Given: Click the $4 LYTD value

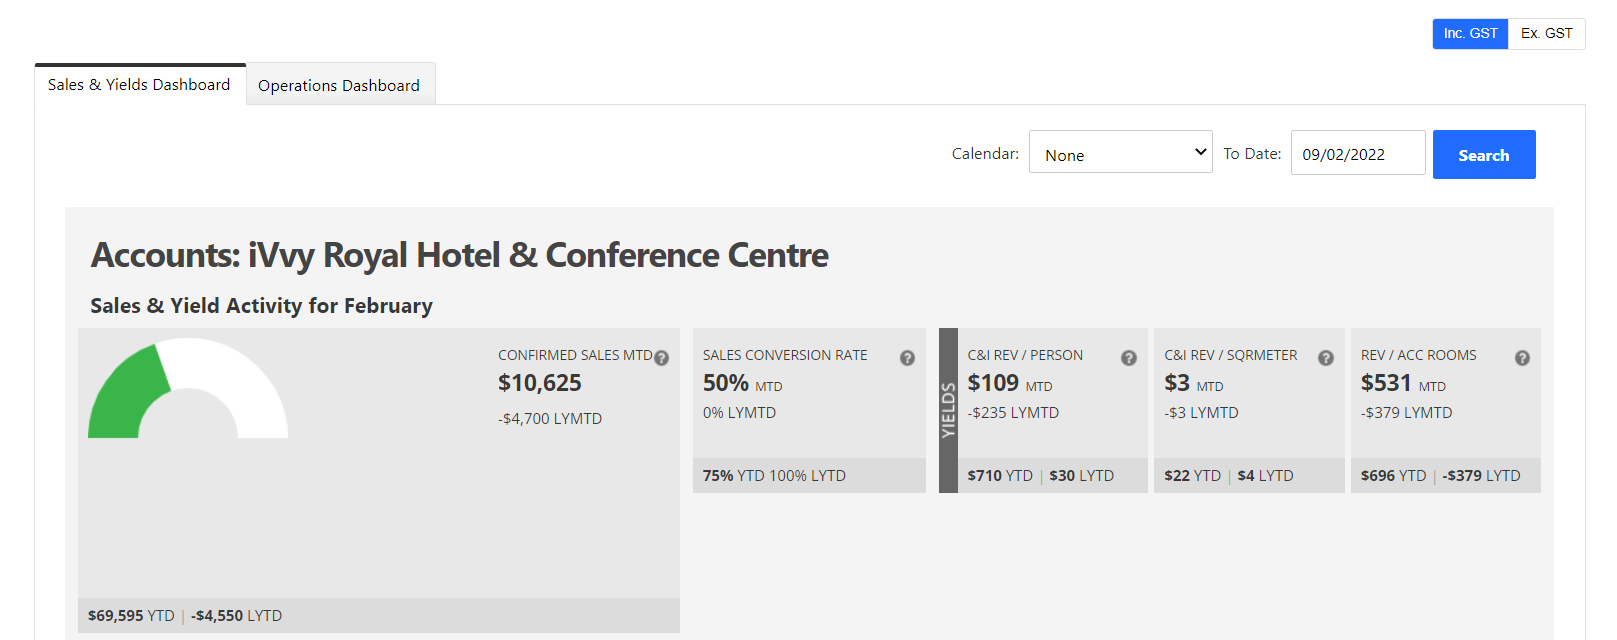Looking at the screenshot, I should point(1265,476).
